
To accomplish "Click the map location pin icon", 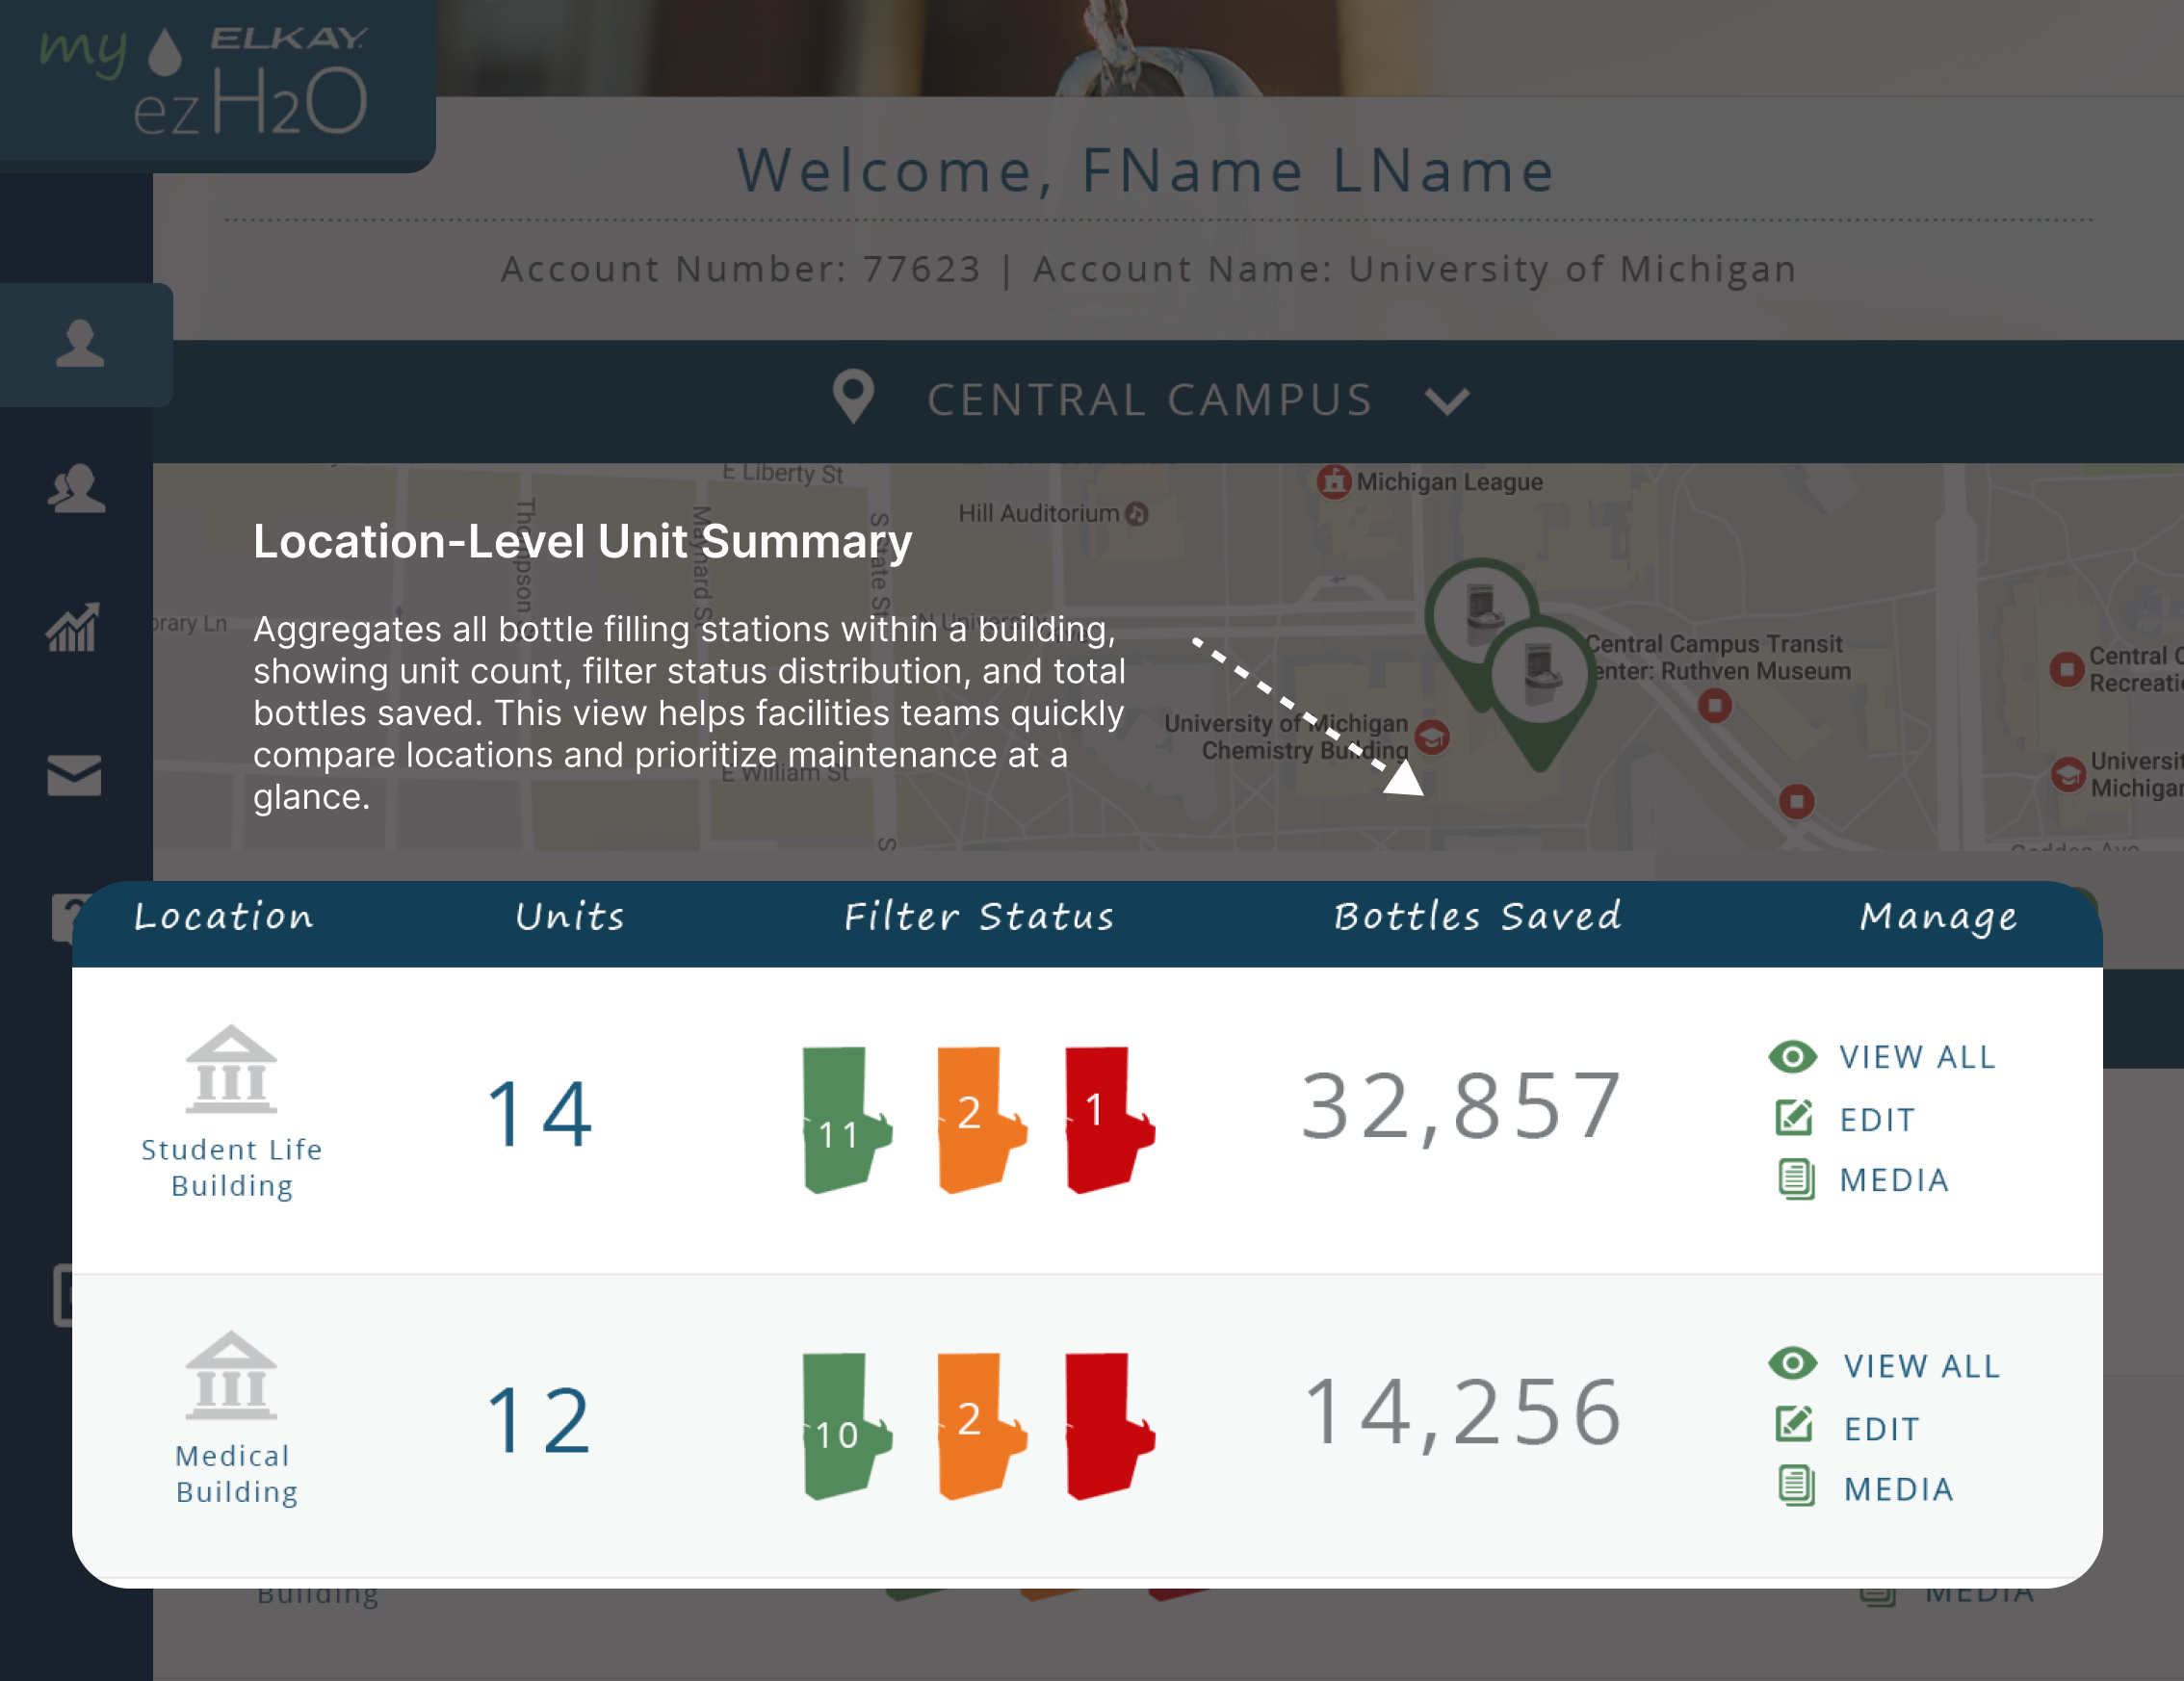I will (x=853, y=397).
